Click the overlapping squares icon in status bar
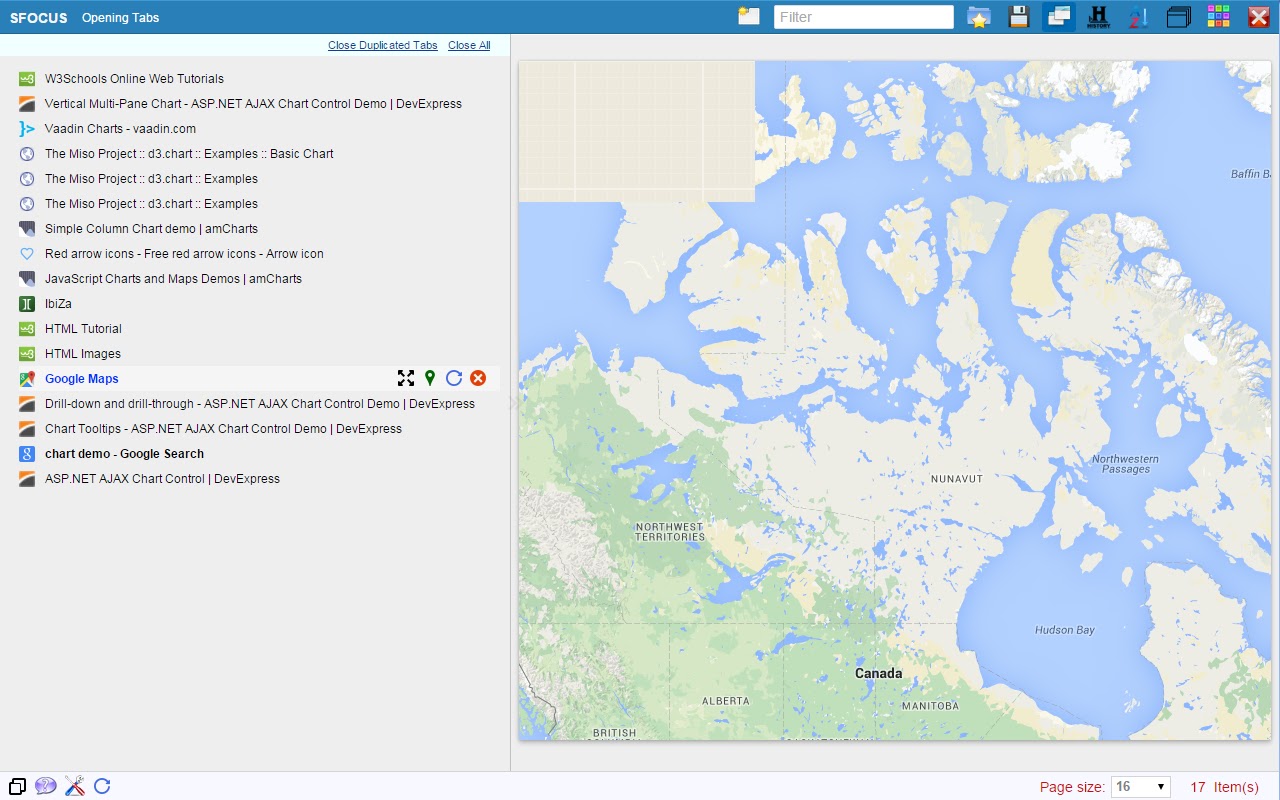The width and height of the screenshot is (1280, 800). (x=17, y=786)
